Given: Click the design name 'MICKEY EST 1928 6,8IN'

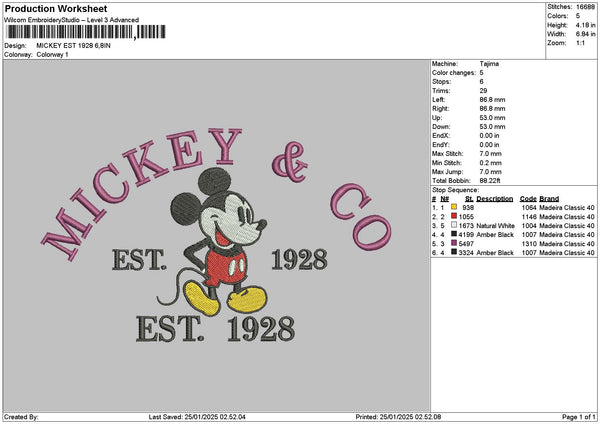Looking at the screenshot, I should point(73,46).
